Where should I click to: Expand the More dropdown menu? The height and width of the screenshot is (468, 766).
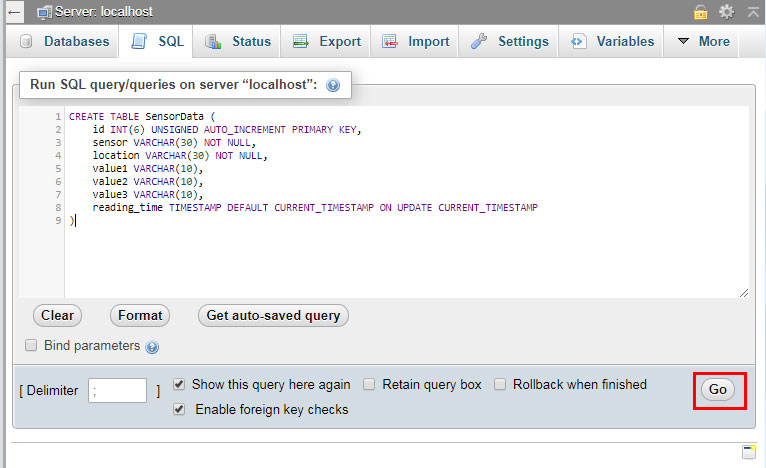[703, 42]
